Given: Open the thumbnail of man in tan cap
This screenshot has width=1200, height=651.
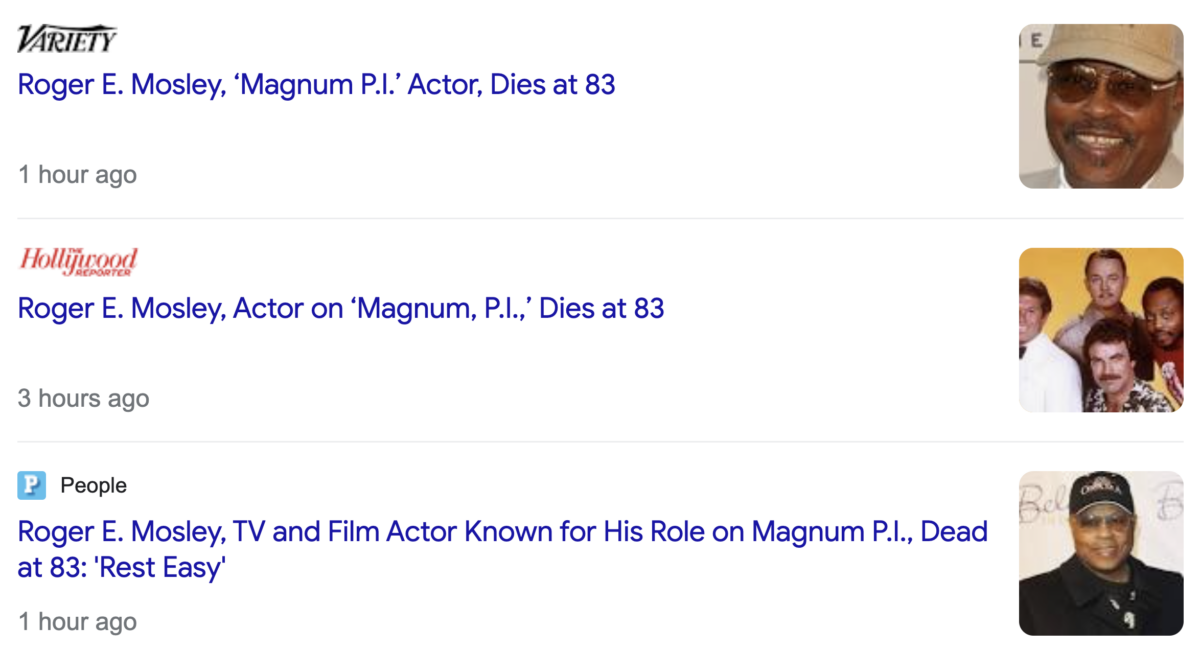Looking at the screenshot, I should pyautogui.click(x=1101, y=106).
